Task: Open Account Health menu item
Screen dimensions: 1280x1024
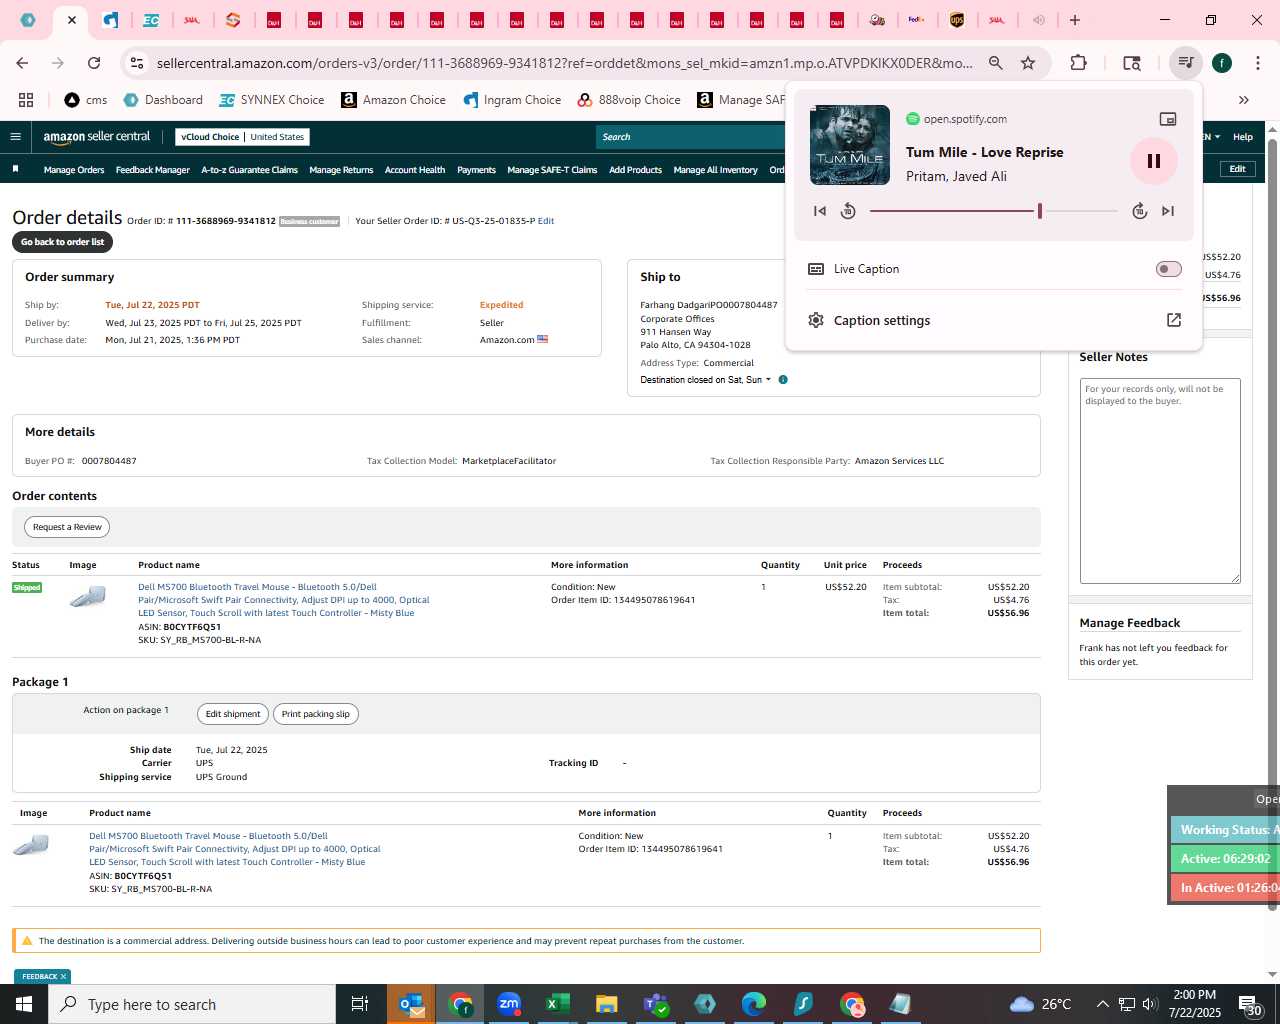Action: click(415, 170)
